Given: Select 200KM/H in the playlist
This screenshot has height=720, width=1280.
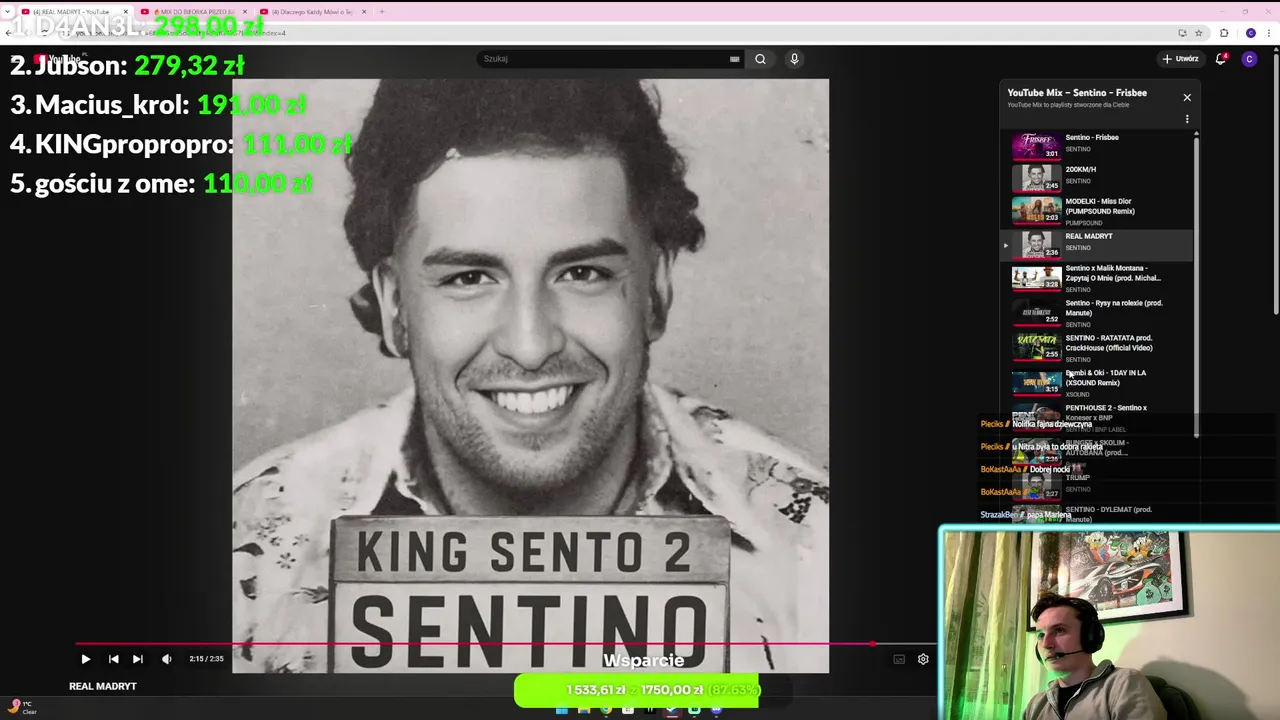Looking at the screenshot, I should (x=1097, y=177).
